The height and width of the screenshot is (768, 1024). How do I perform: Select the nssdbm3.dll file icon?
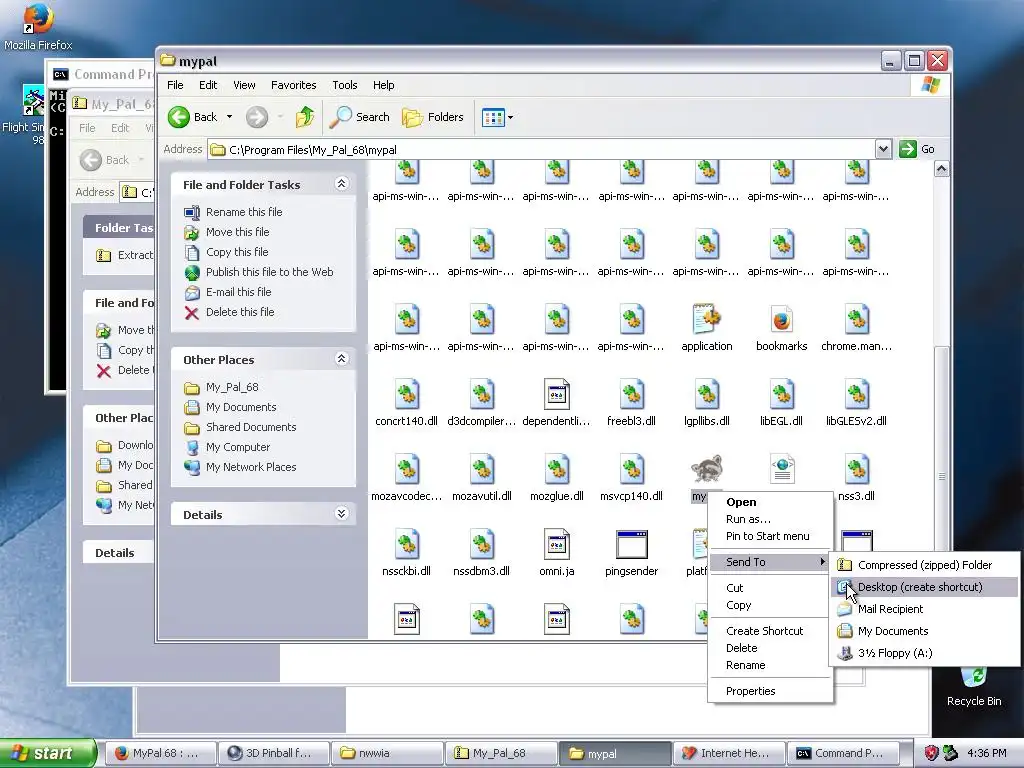(x=481, y=544)
